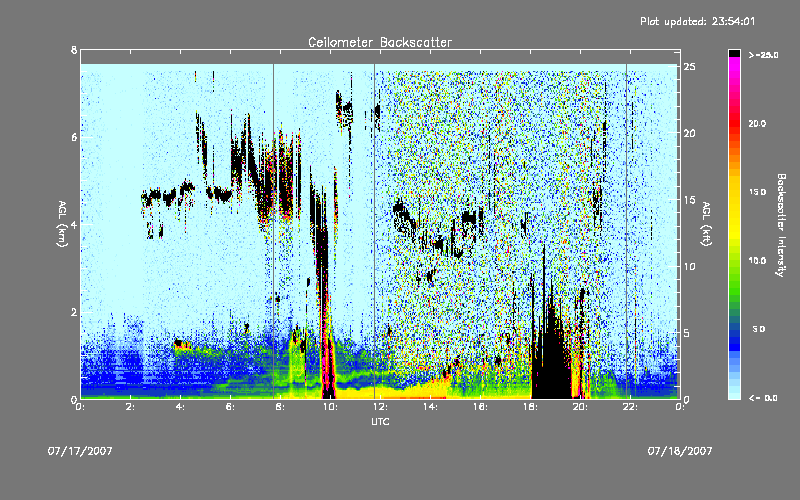Click the "10:" hour tick on UTC axis
The width and height of the screenshot is (800, 500).
331,407
